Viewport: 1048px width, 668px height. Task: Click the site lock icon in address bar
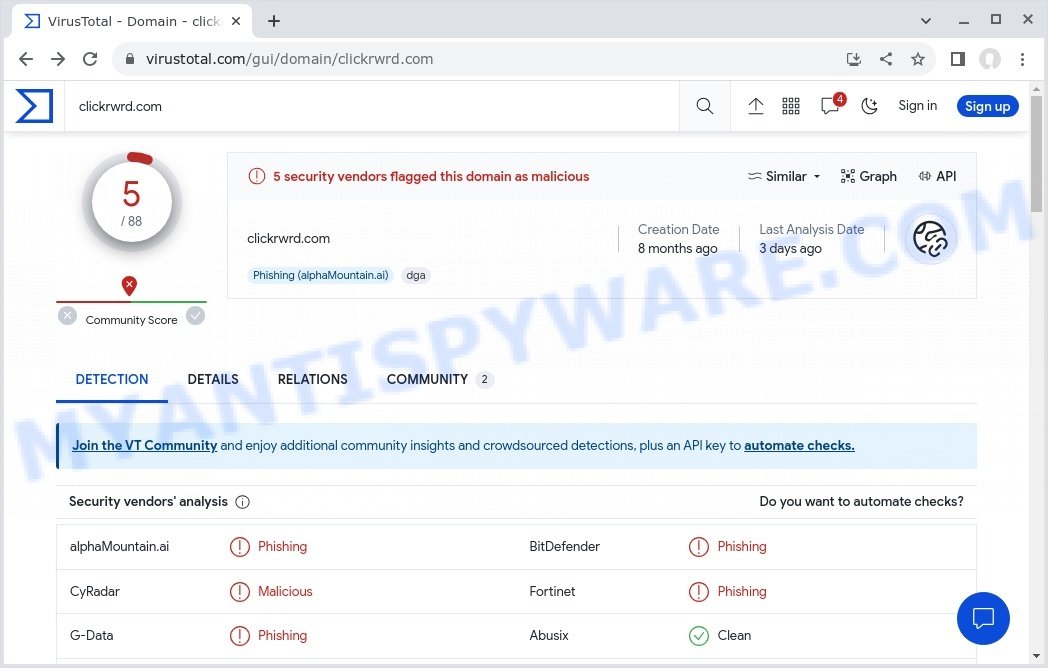click(x=130, y=59)
